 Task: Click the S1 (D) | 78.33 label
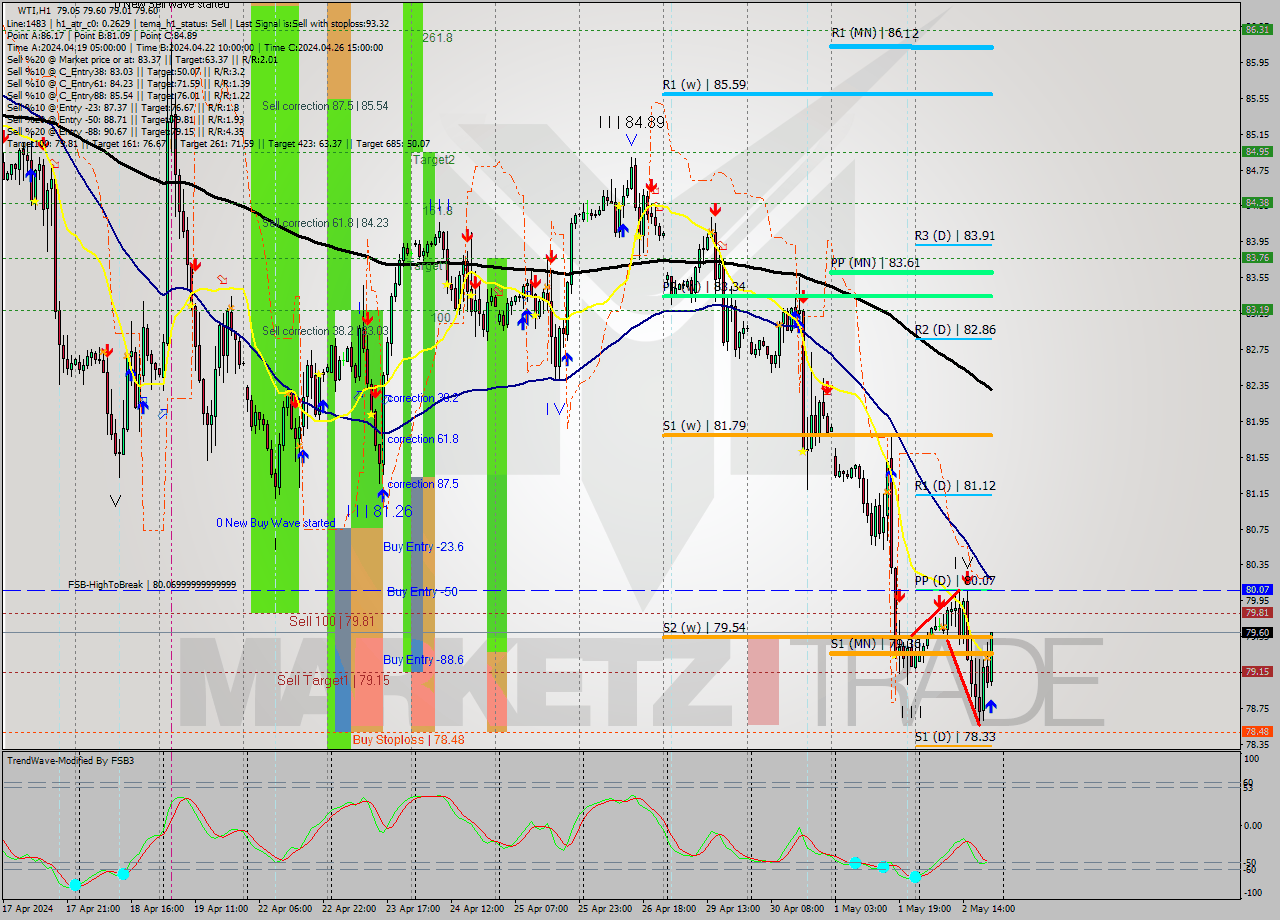tap(955, 737)
